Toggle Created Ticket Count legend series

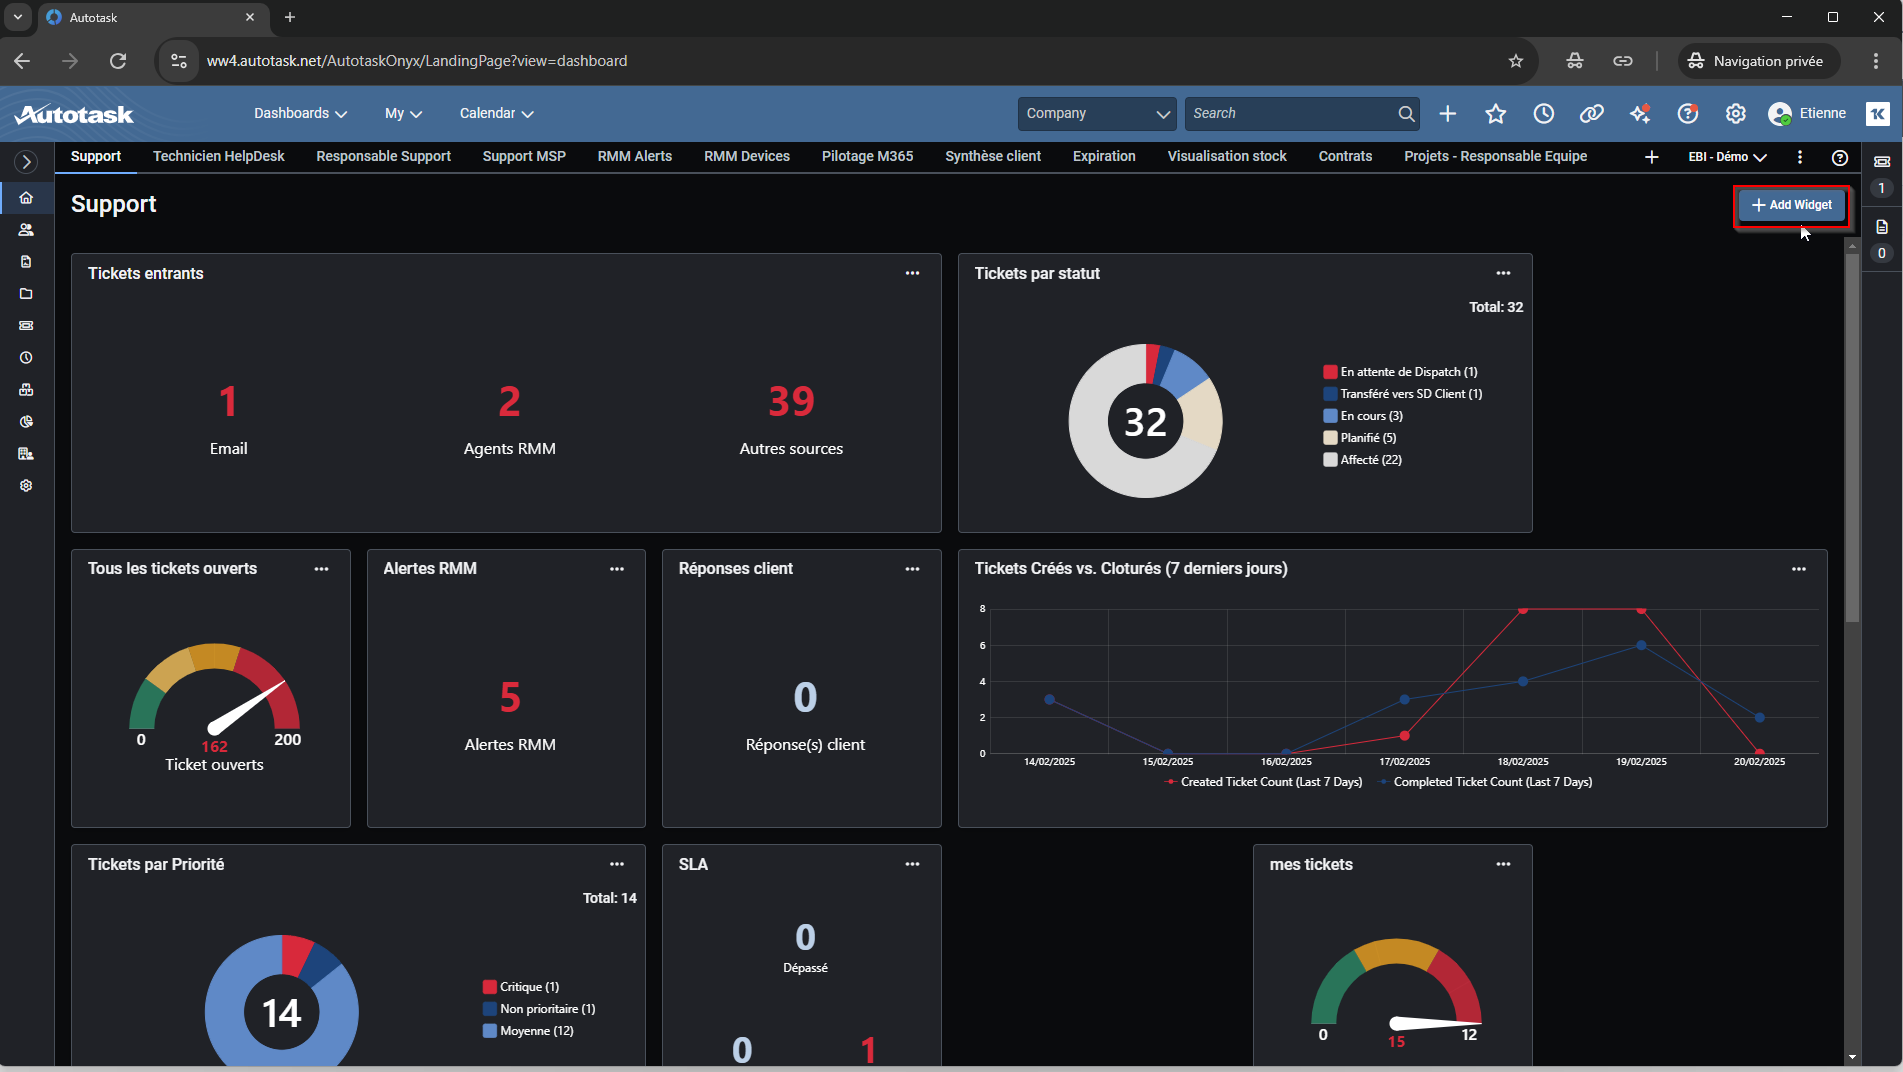click(1264, 782)
